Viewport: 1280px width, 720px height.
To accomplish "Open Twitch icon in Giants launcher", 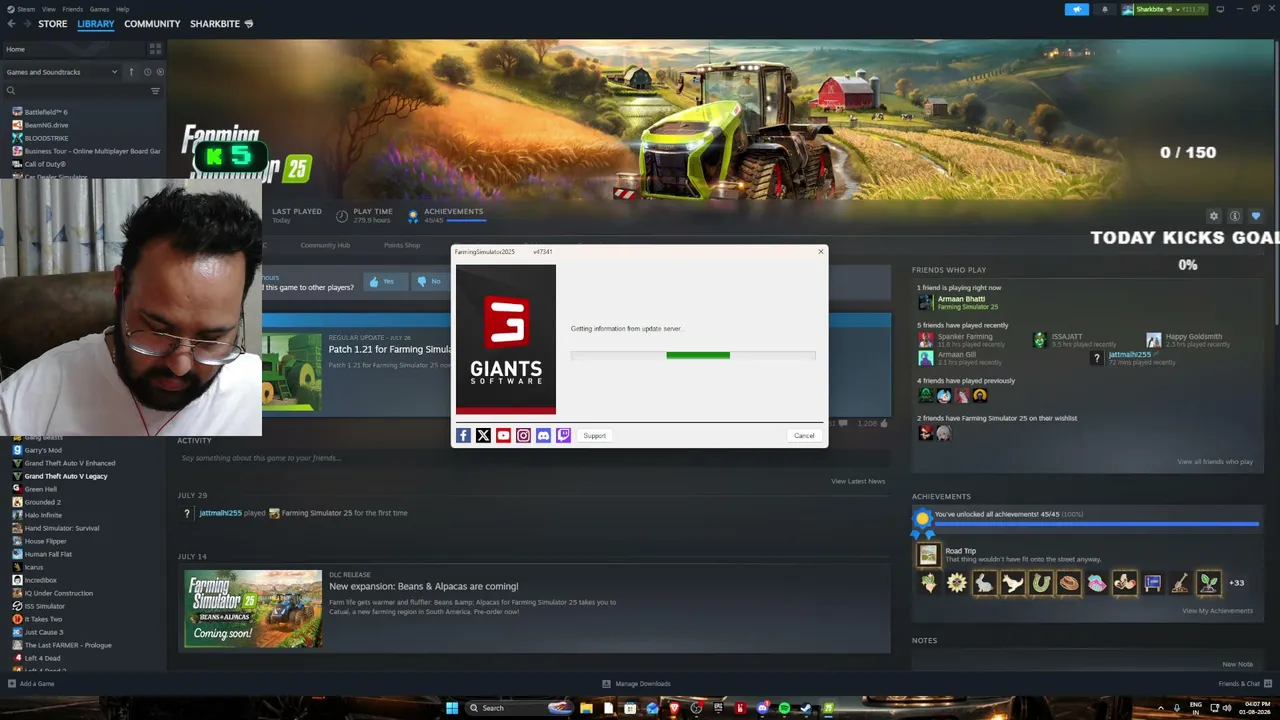I will point(563,436).
